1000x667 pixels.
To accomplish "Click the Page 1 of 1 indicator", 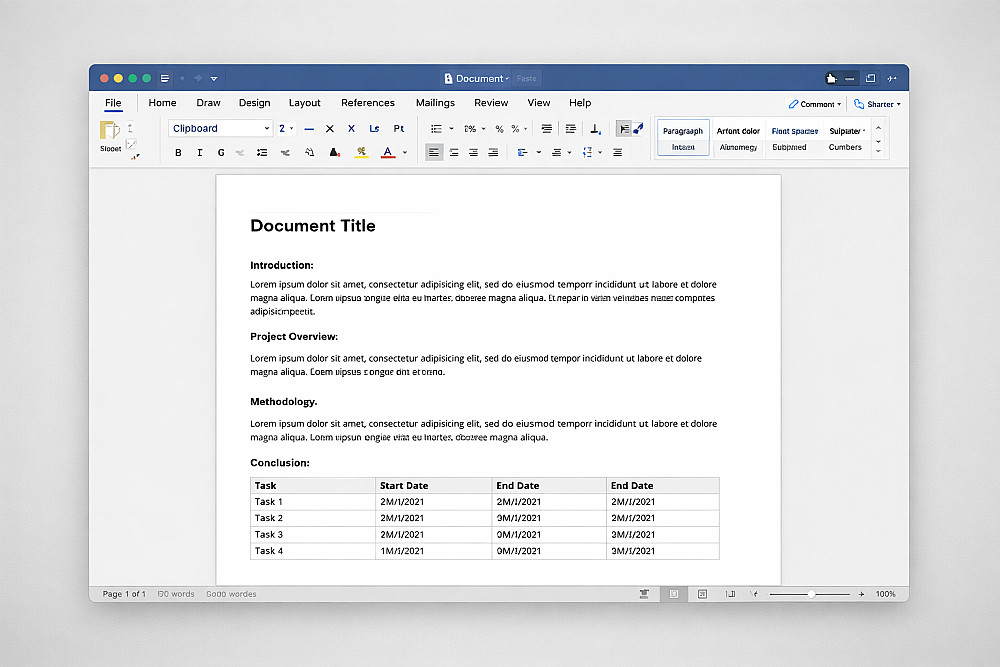I will (124, 594).
